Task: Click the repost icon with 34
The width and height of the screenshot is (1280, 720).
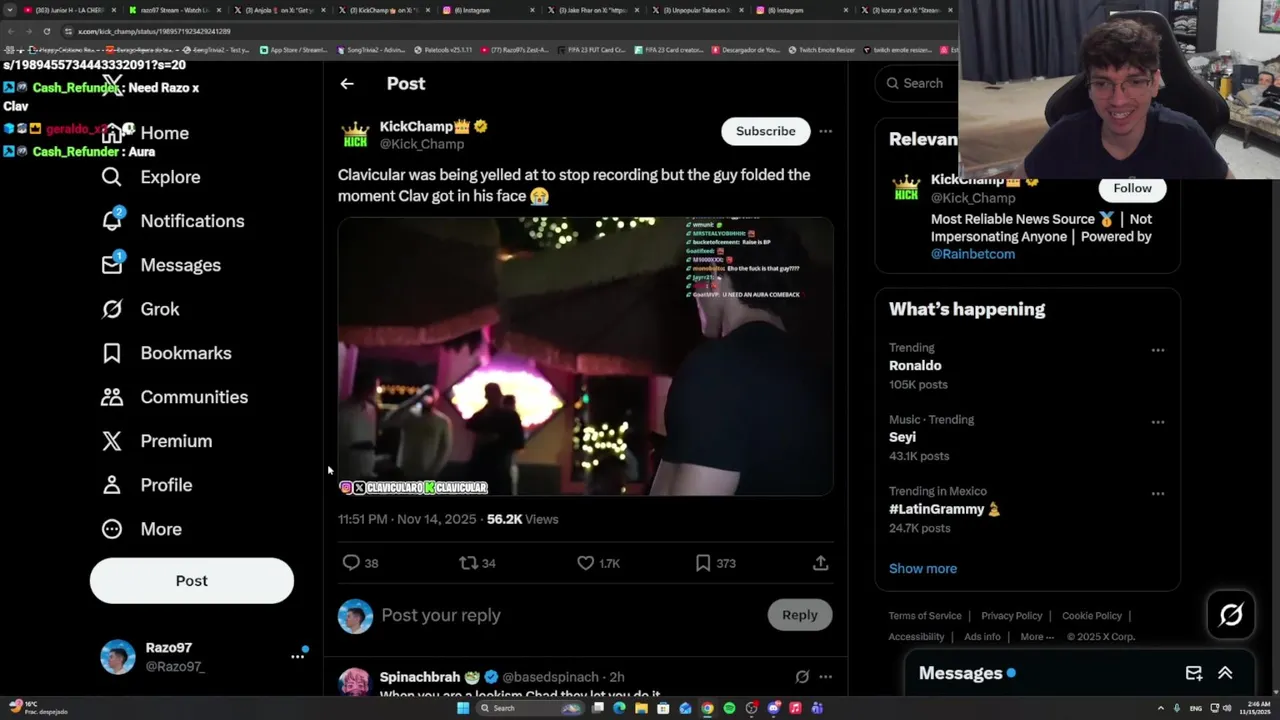Action: coord(468,563)
